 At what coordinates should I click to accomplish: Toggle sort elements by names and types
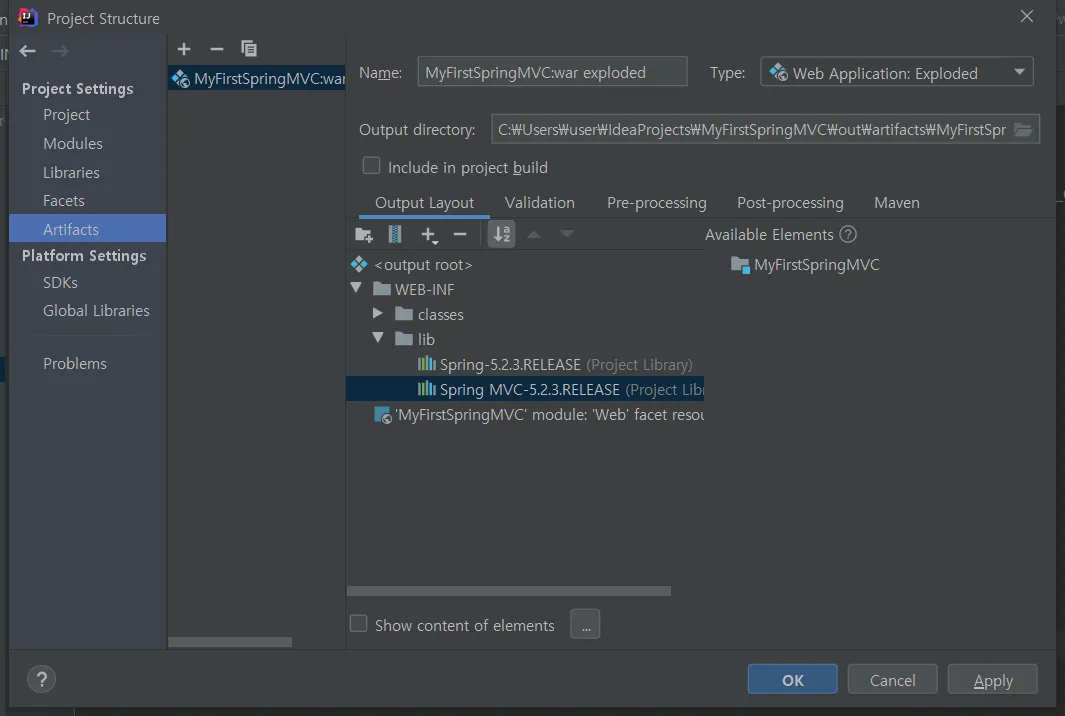502,235
